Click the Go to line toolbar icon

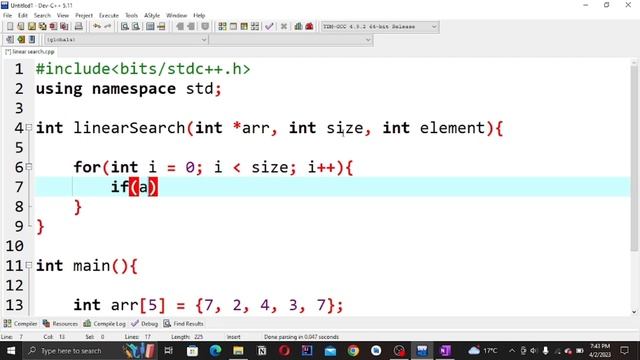coord(161,27)
